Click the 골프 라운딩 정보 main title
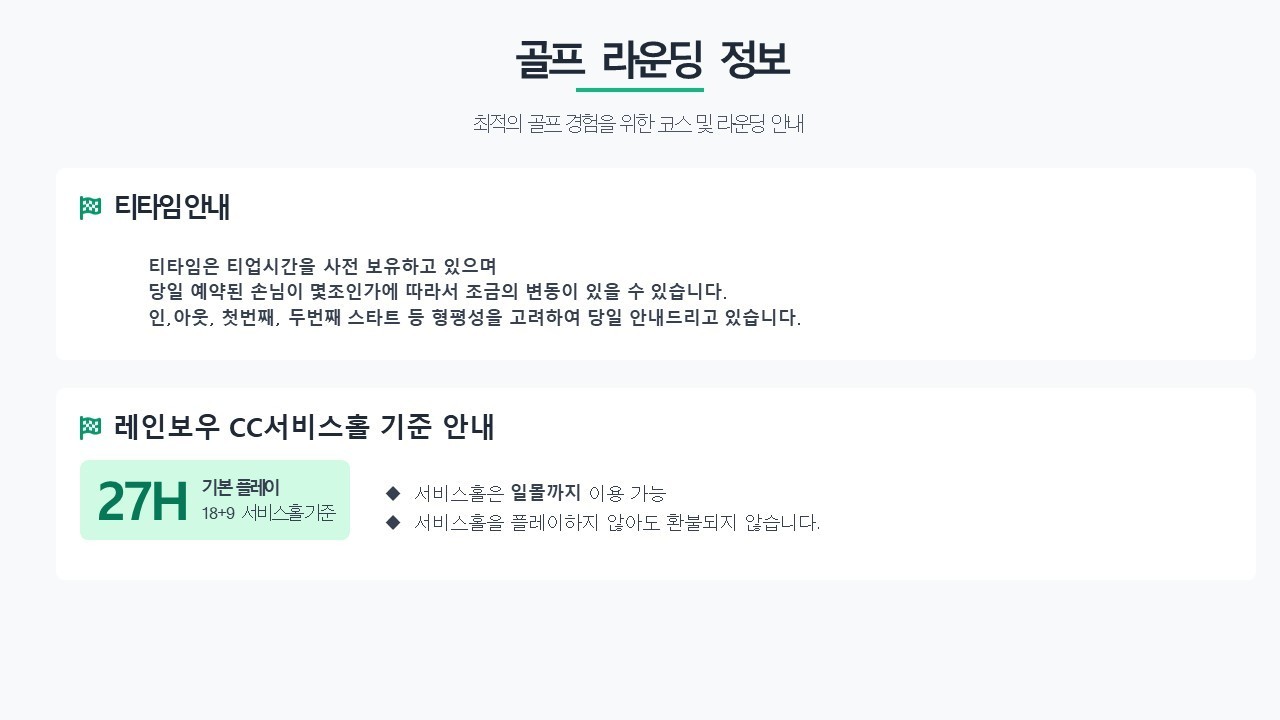This screenshot has height=720, width=1280. (x=652, y=60)
